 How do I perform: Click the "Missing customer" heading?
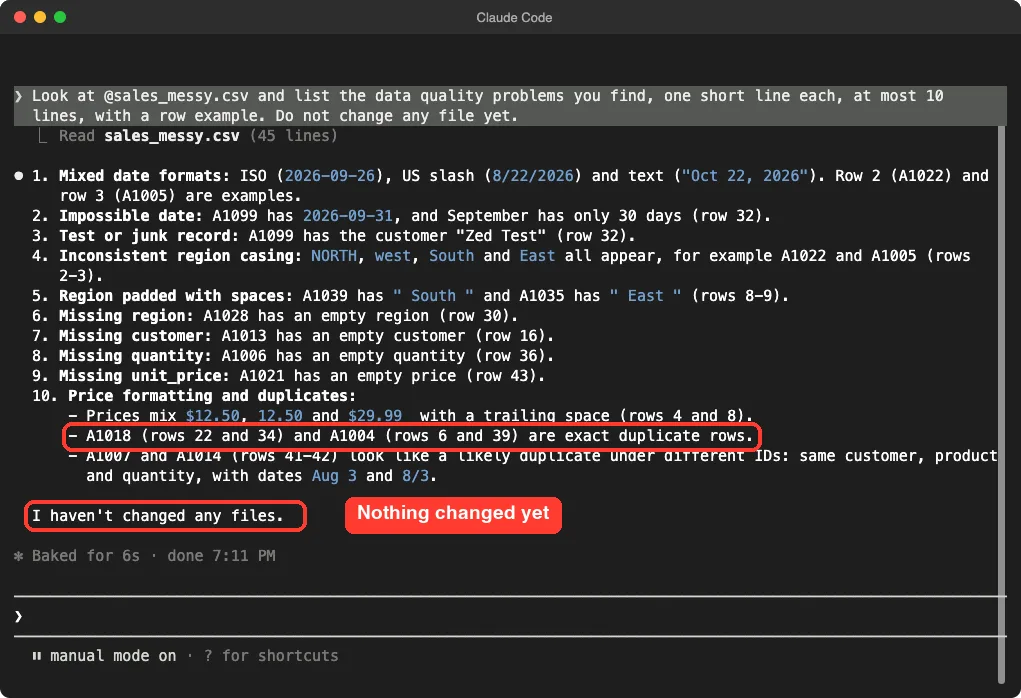135,336
